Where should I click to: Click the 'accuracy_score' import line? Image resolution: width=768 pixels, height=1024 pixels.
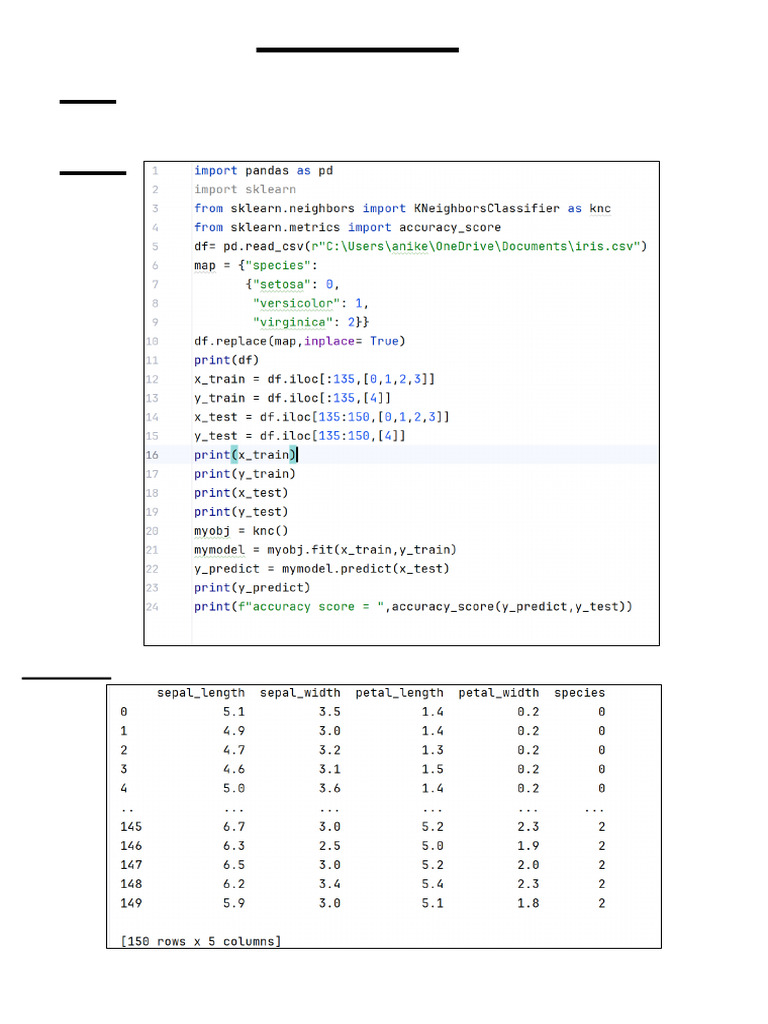tap(347, 227)
